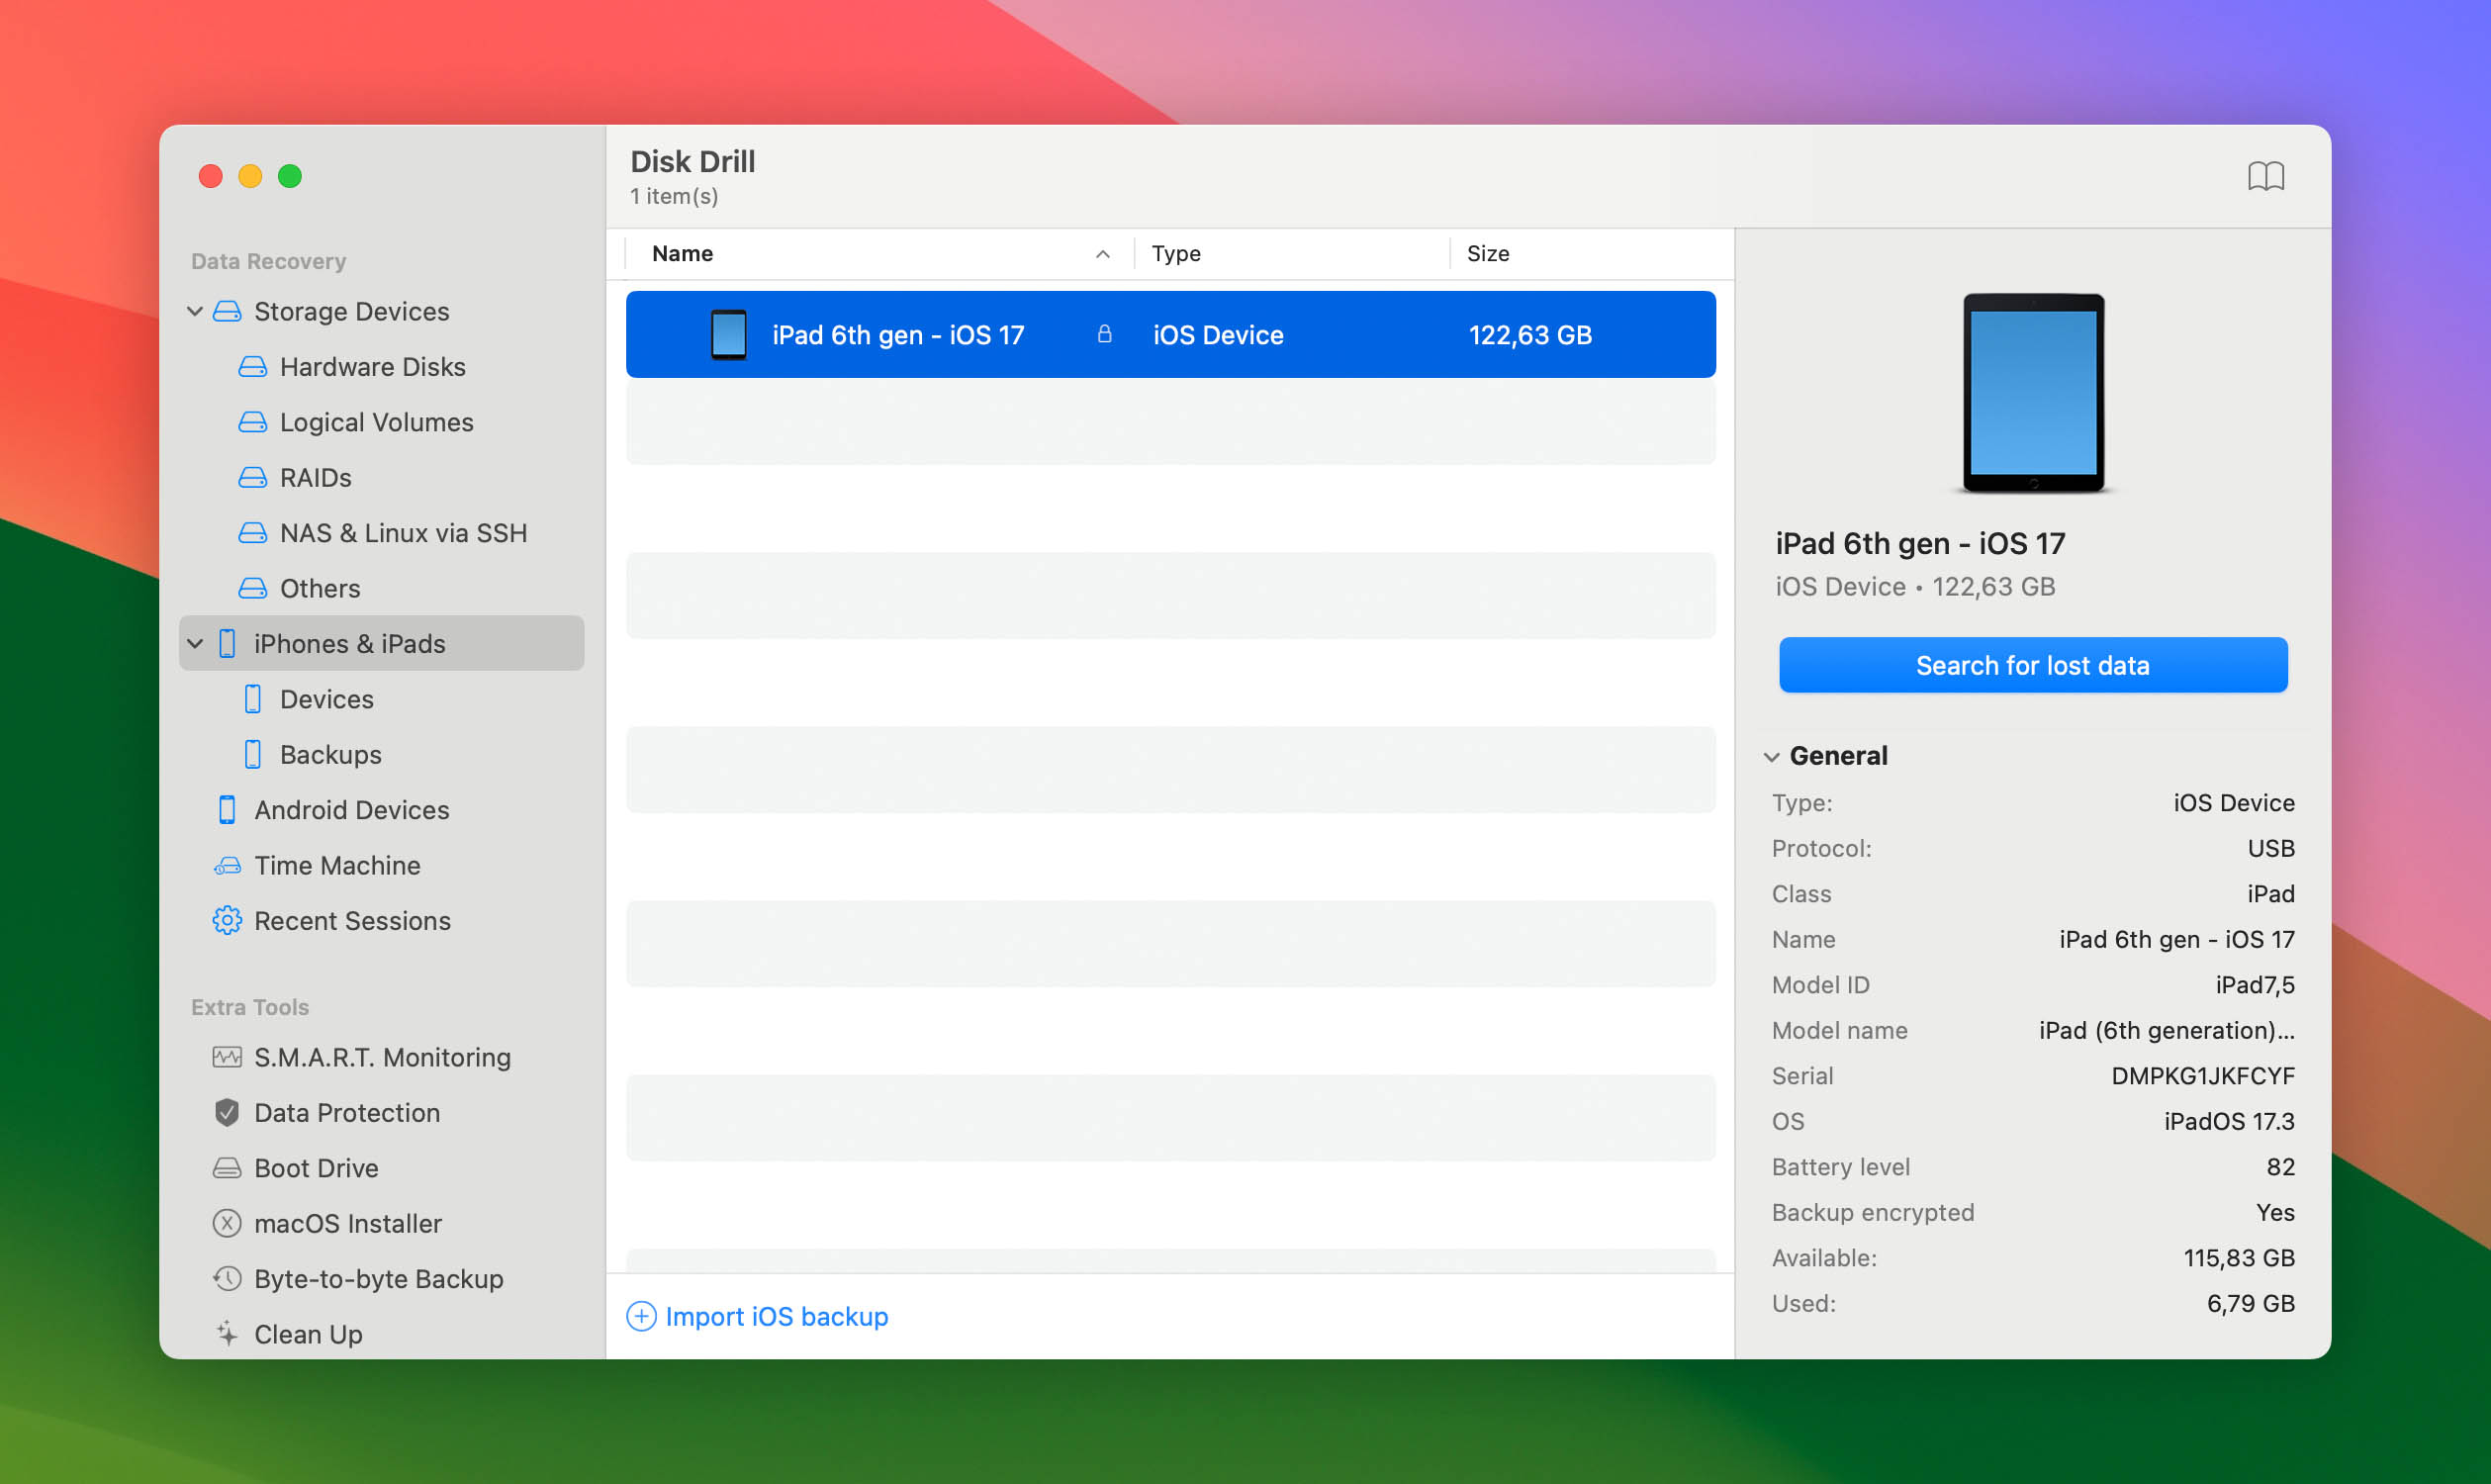The width and height of the screenshot is (2491, 1484).
Task: Open Recent Sessions in the sidebar
Action: click(x=352, y=920)
